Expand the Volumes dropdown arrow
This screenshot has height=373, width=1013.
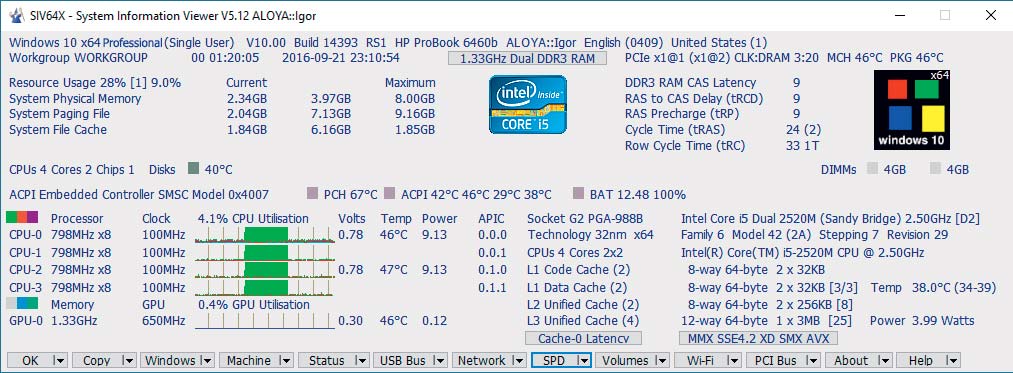pos(662,361)
